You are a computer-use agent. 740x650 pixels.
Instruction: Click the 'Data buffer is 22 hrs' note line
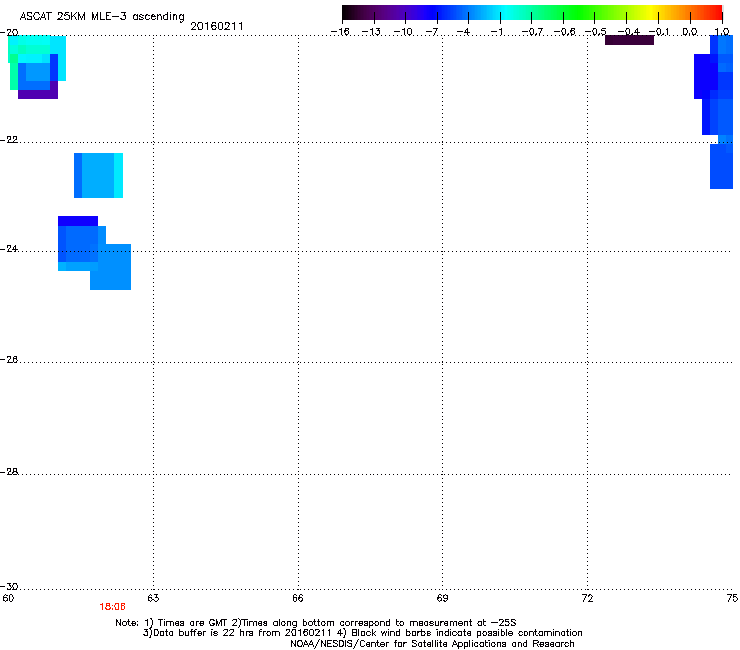pyautogui.click(x=362, y=633)
